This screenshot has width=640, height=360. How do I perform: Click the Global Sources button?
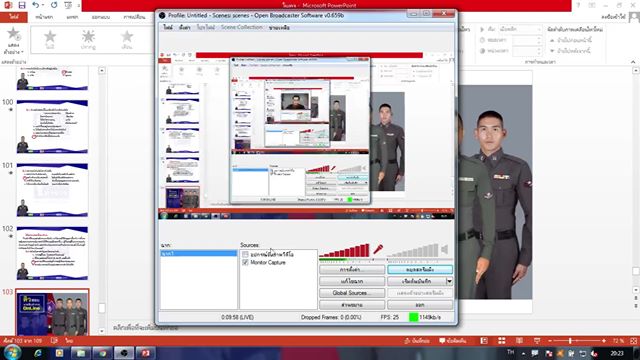352,293
